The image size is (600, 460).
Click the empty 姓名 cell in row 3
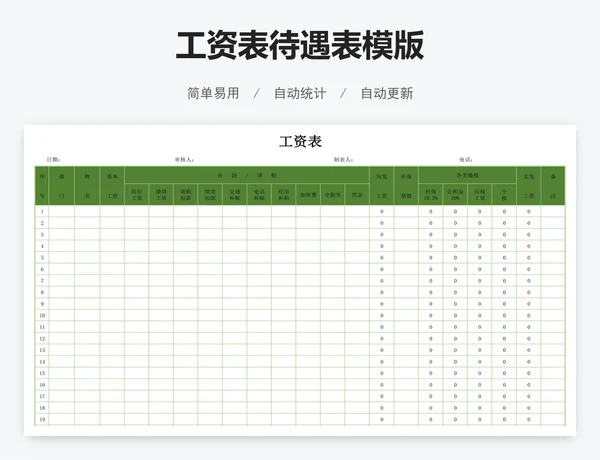coord(87,234)
